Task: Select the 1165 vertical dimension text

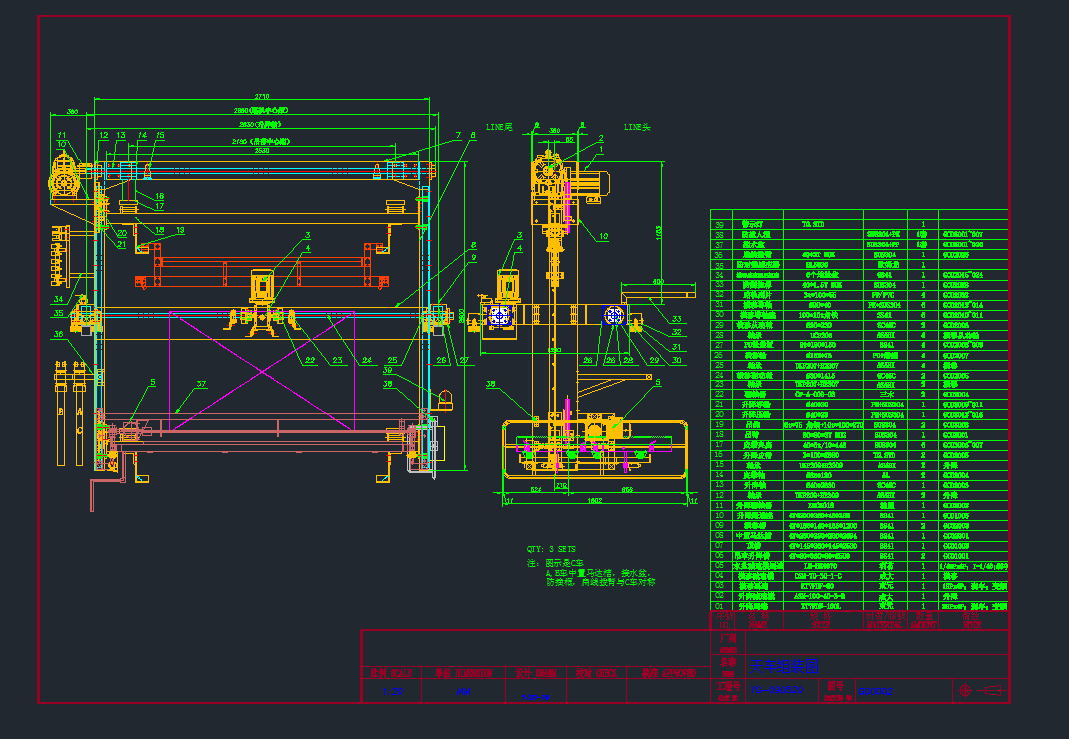Action: pyautogui.click(x=658, y=231)
